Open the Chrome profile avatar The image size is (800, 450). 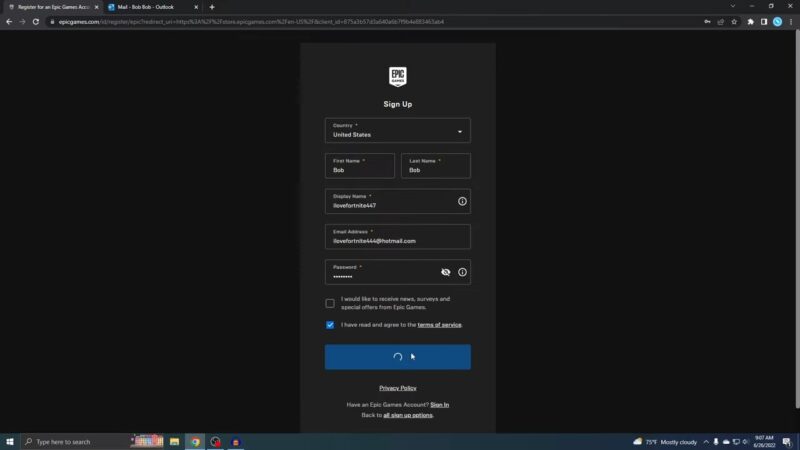(x=777, y=22)
